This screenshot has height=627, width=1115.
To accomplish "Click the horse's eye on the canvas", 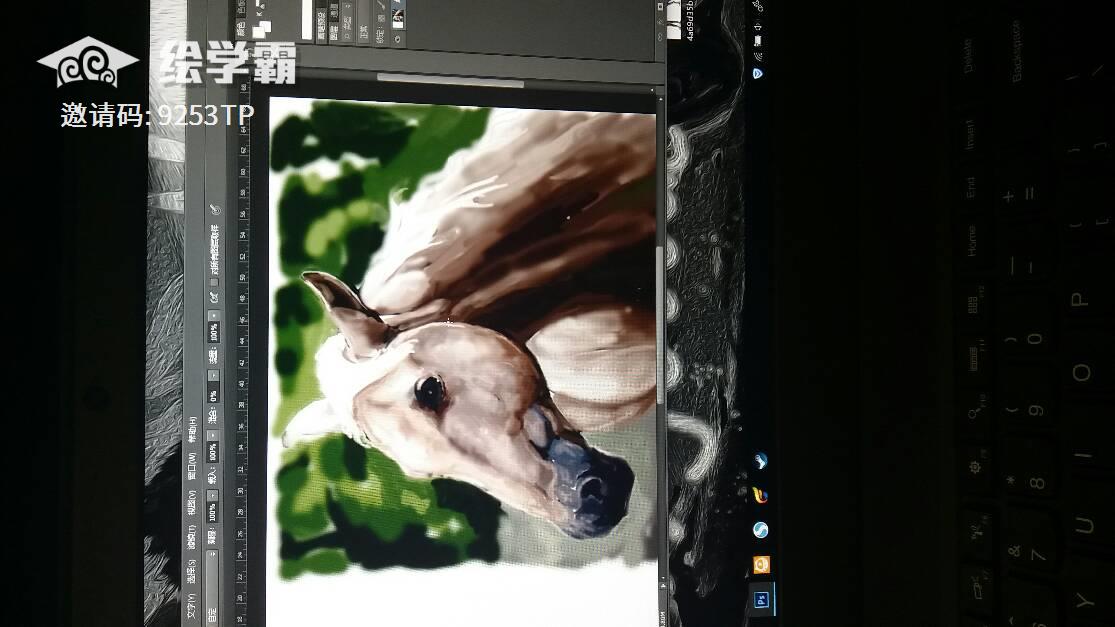I will click(430, 393).
